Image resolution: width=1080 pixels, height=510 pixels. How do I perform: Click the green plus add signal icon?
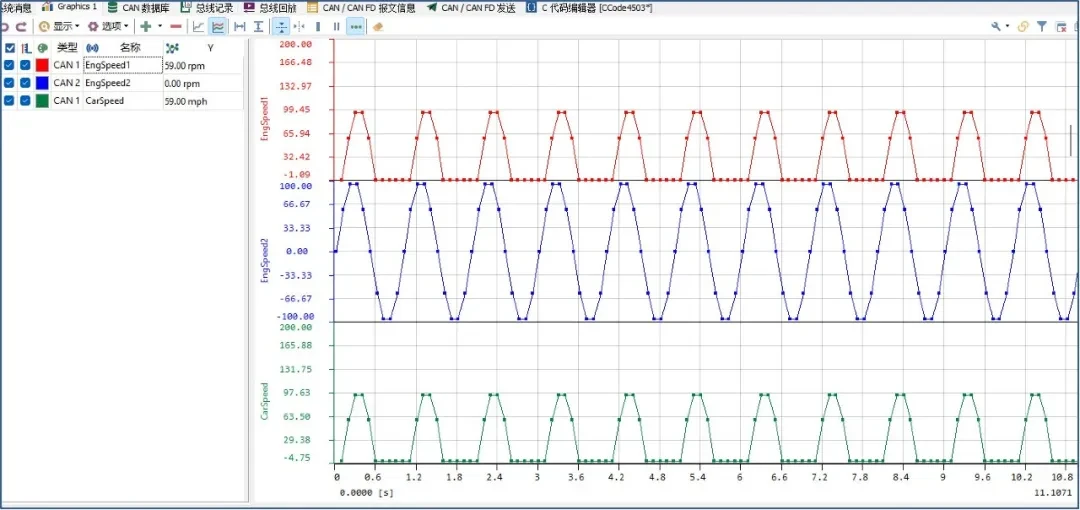pos(145,27)
